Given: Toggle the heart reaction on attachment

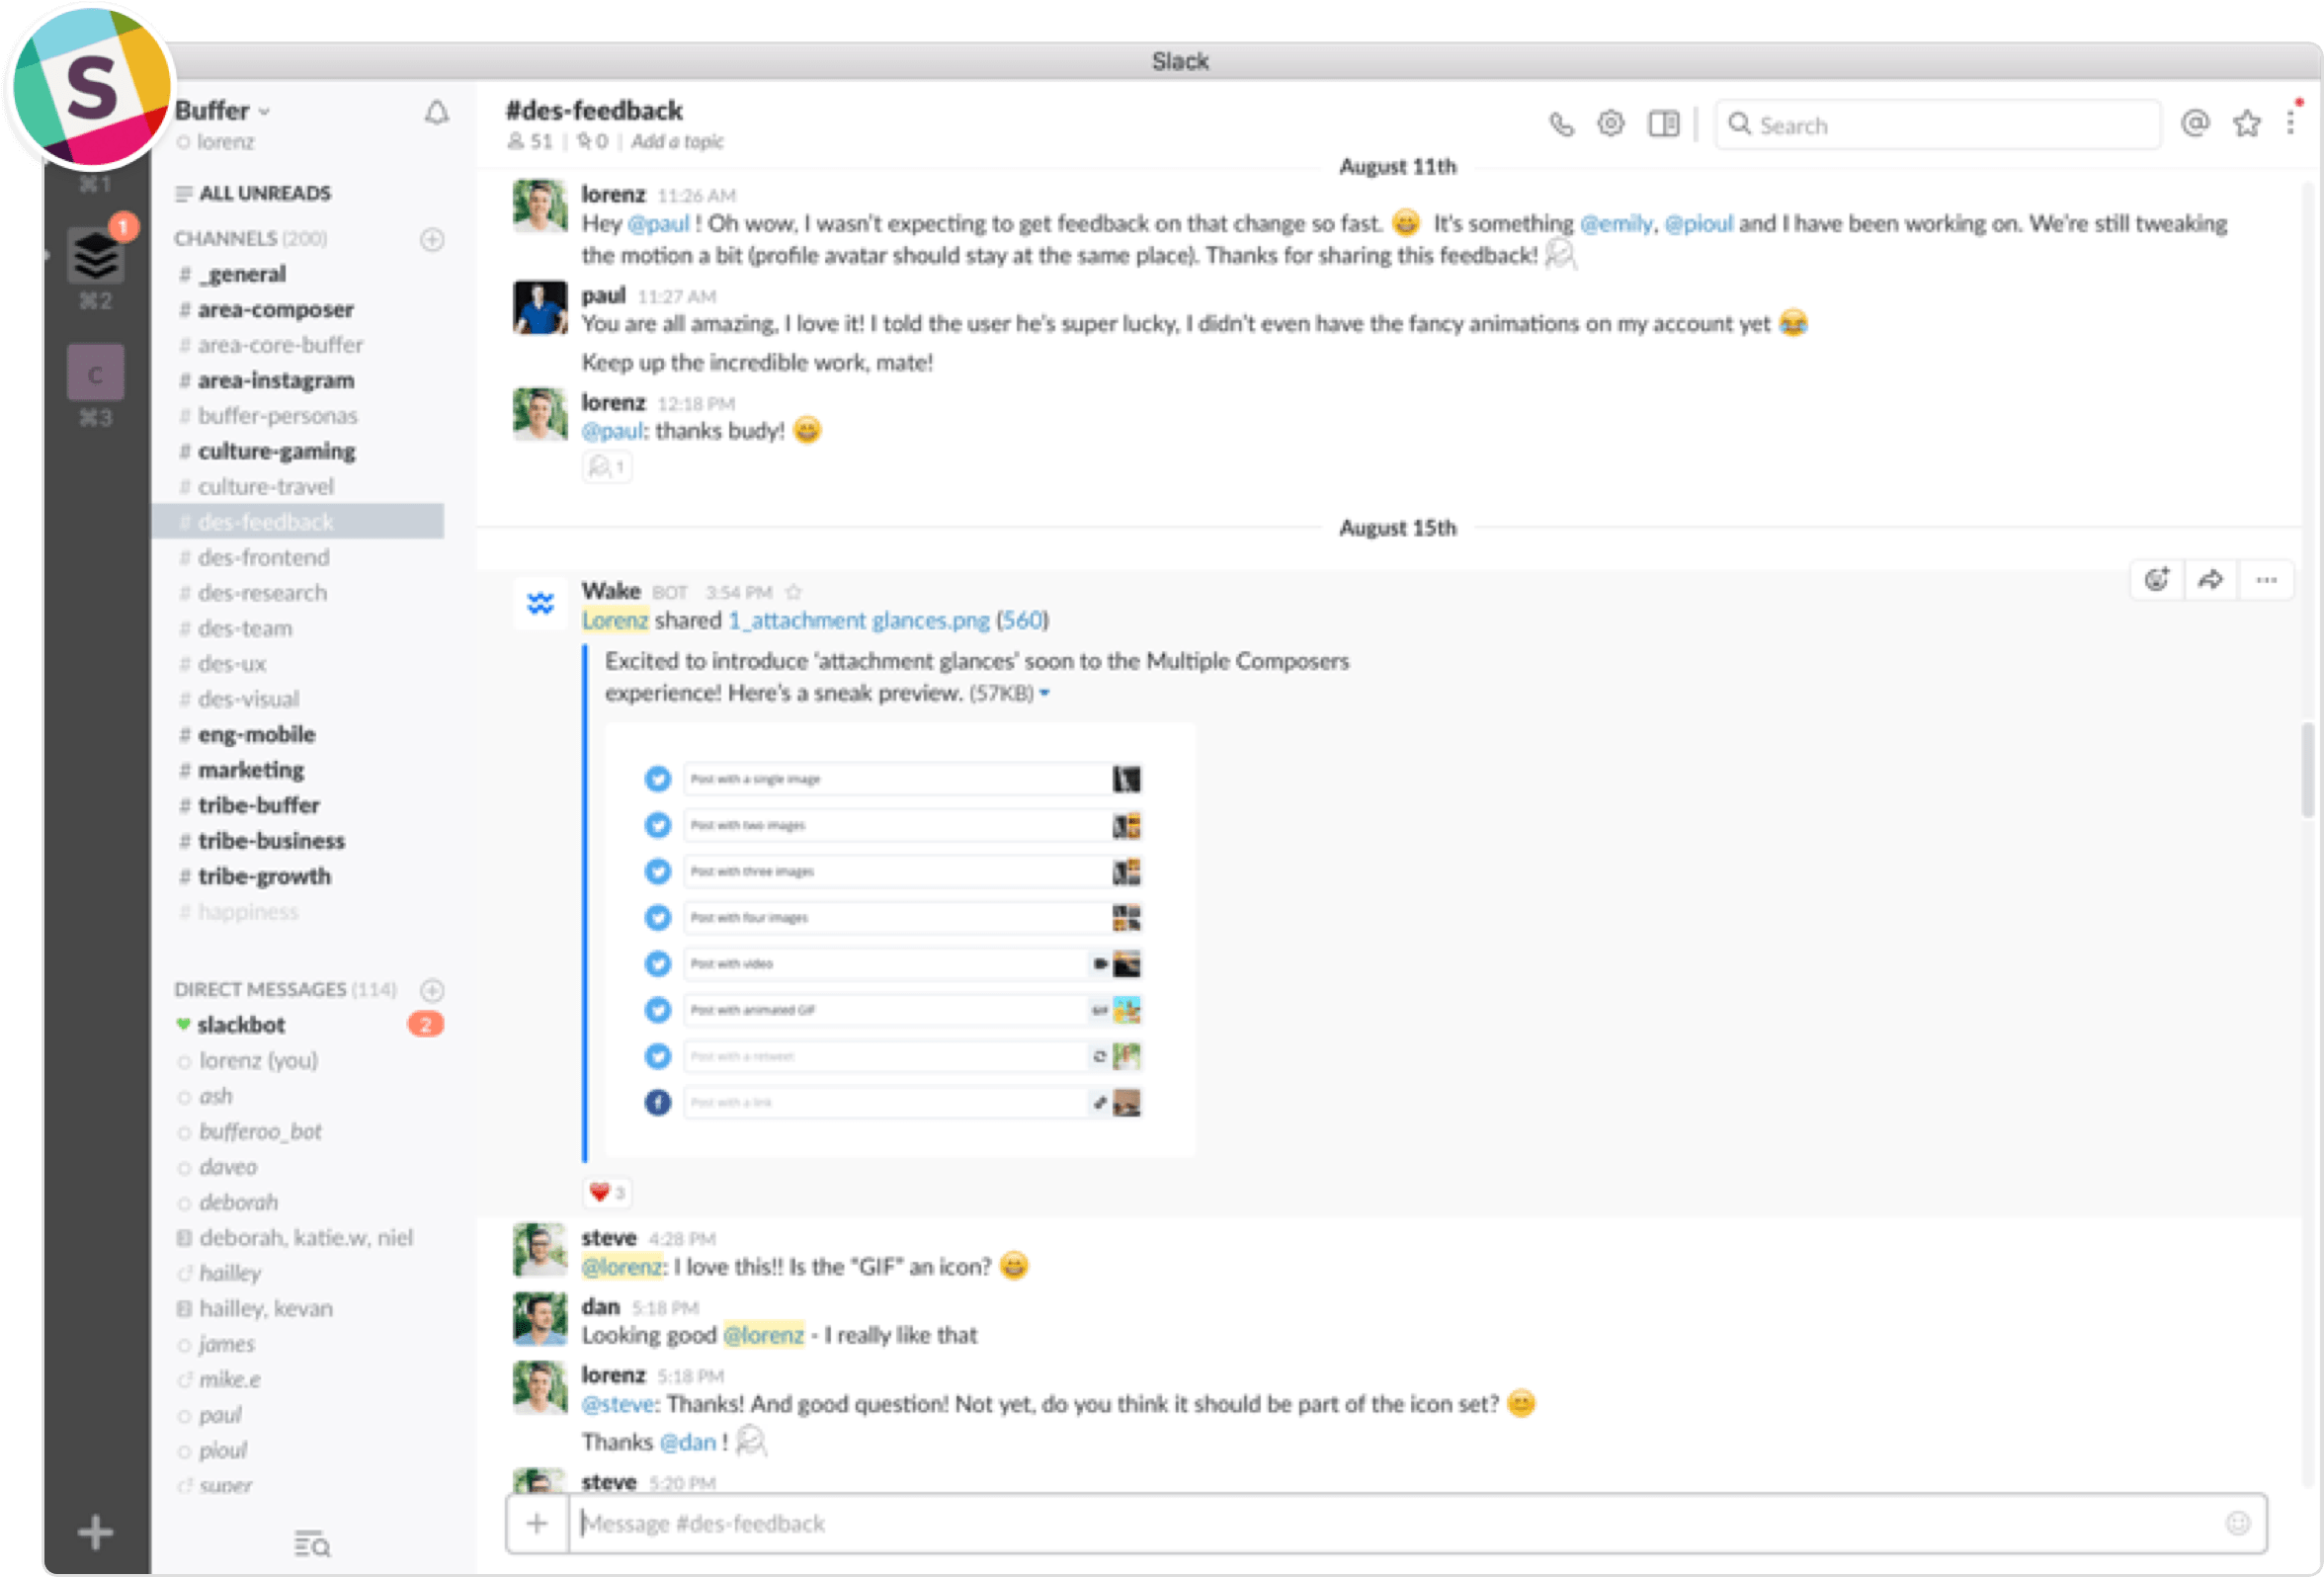Looking at the screenshot, I should (607, 1192).
